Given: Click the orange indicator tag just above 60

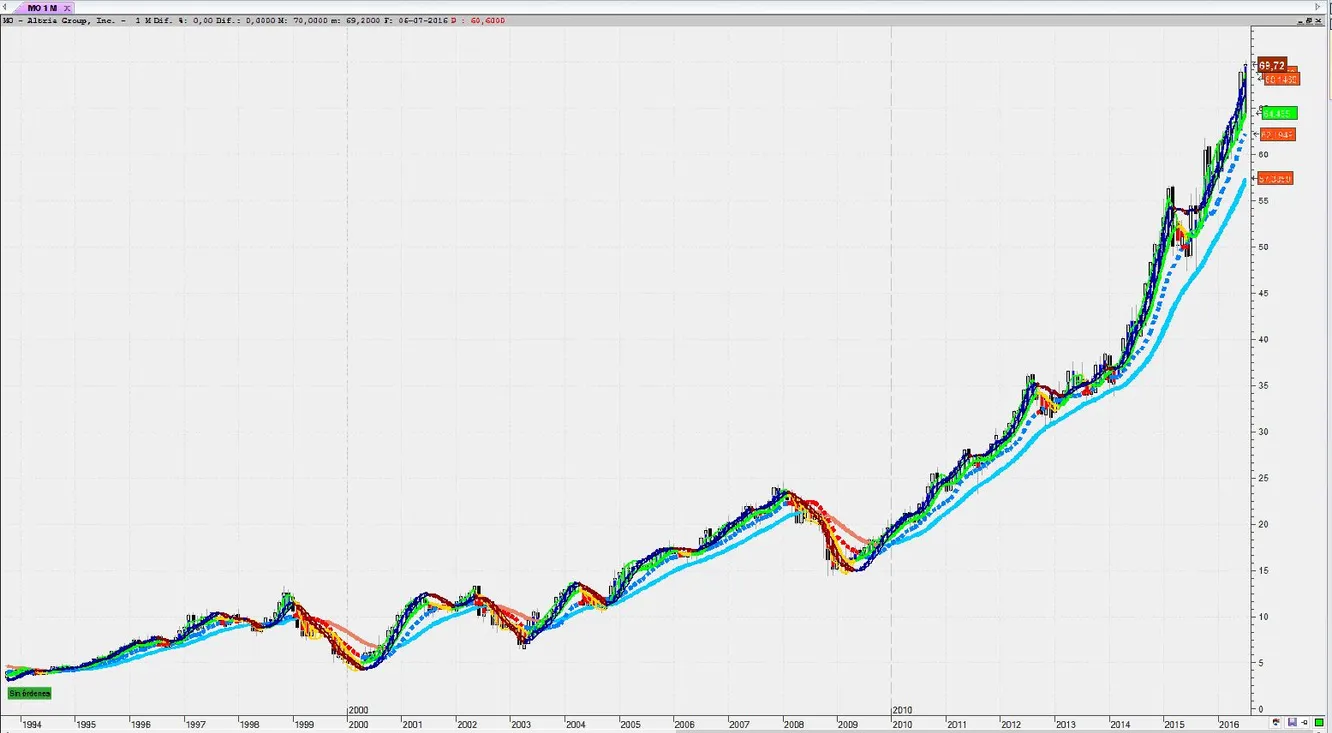Looking at the screenshot, I should click(1278, 135).
